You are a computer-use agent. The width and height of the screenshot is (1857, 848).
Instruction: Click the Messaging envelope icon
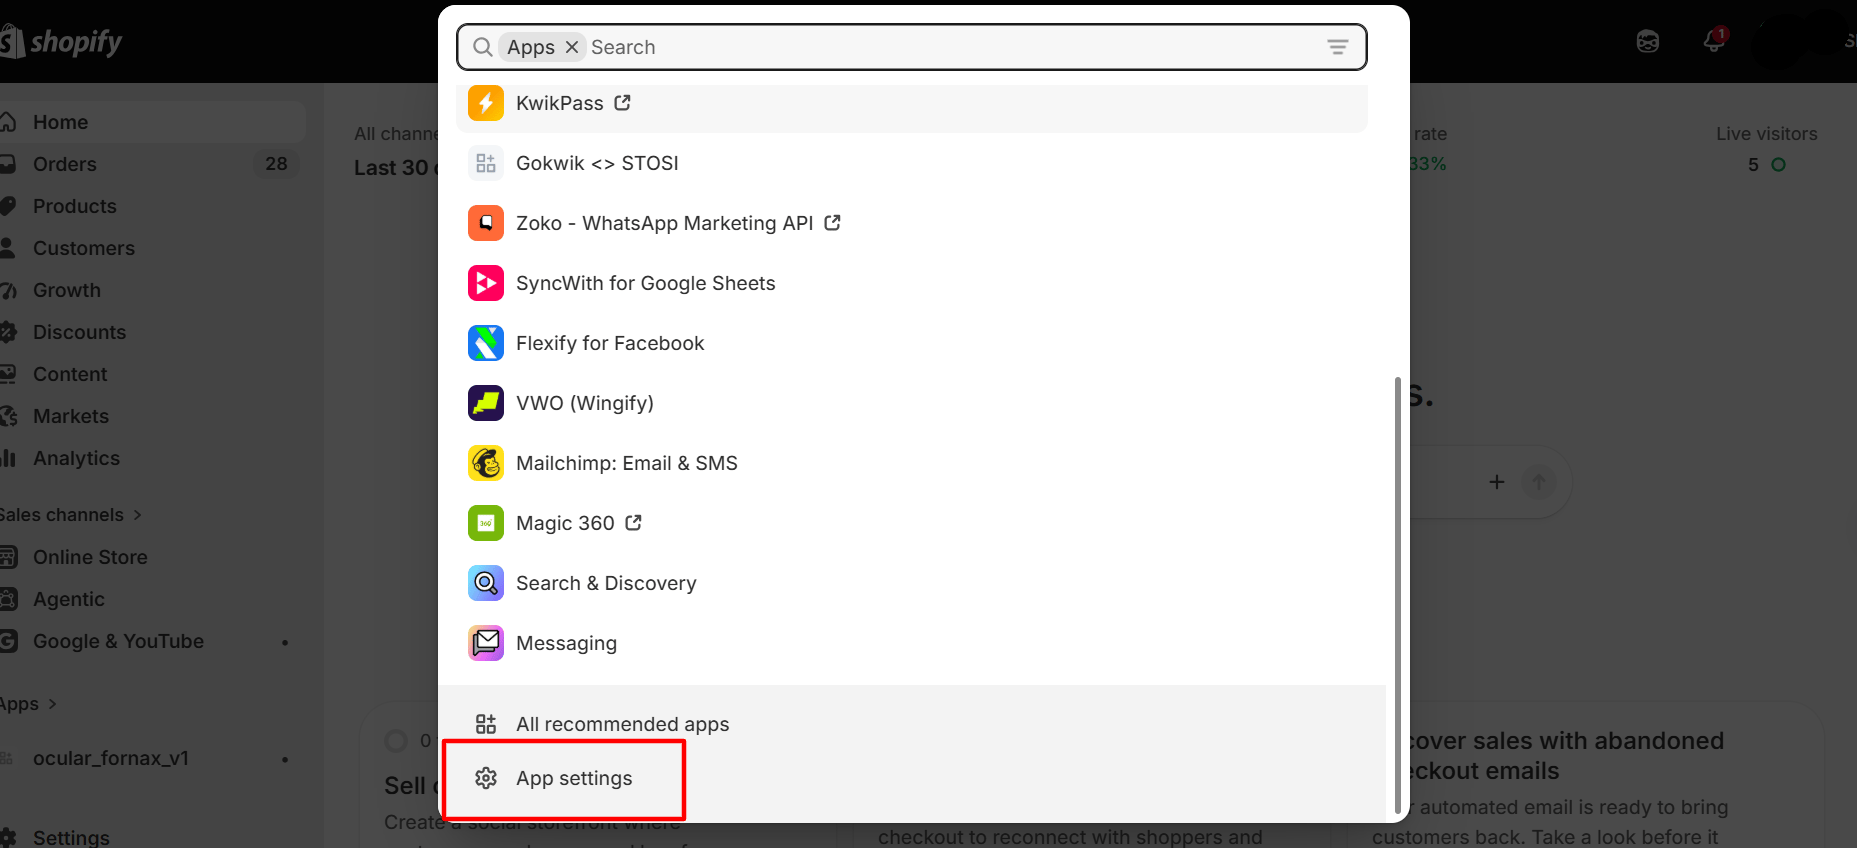pos(486,643)
